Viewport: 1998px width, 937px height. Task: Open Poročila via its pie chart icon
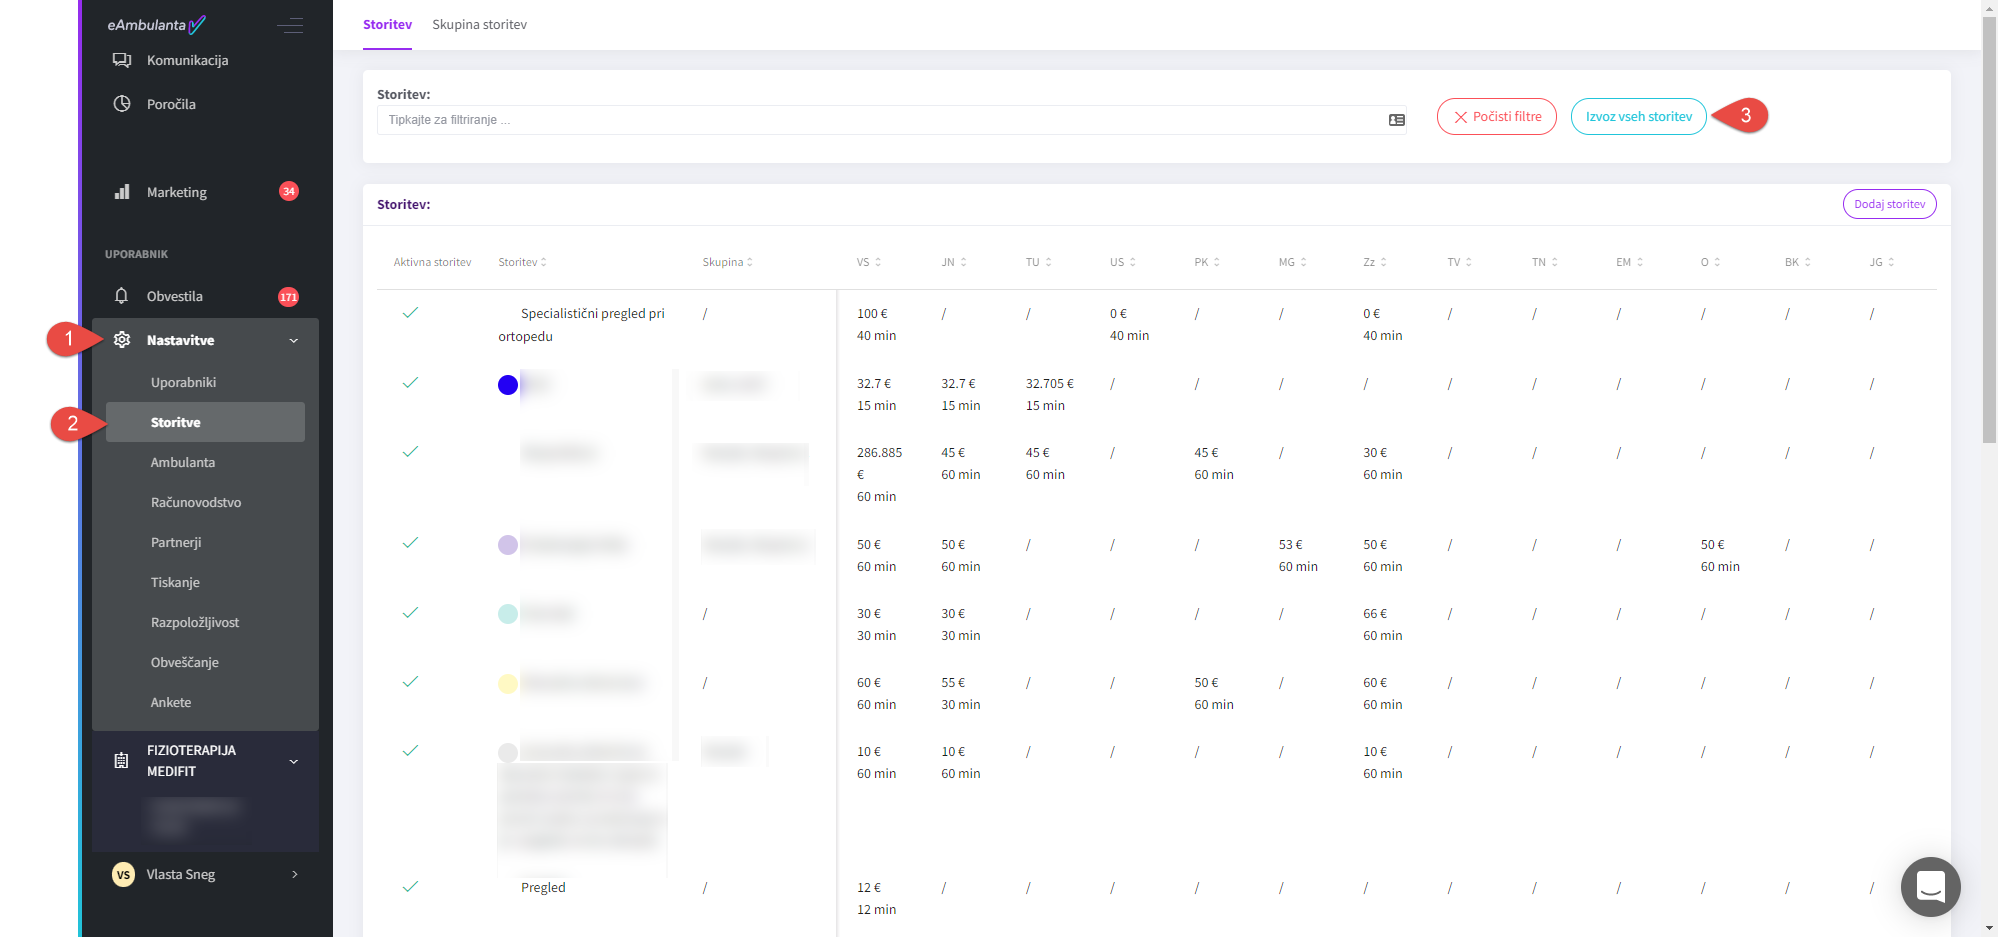coord(122,104)
